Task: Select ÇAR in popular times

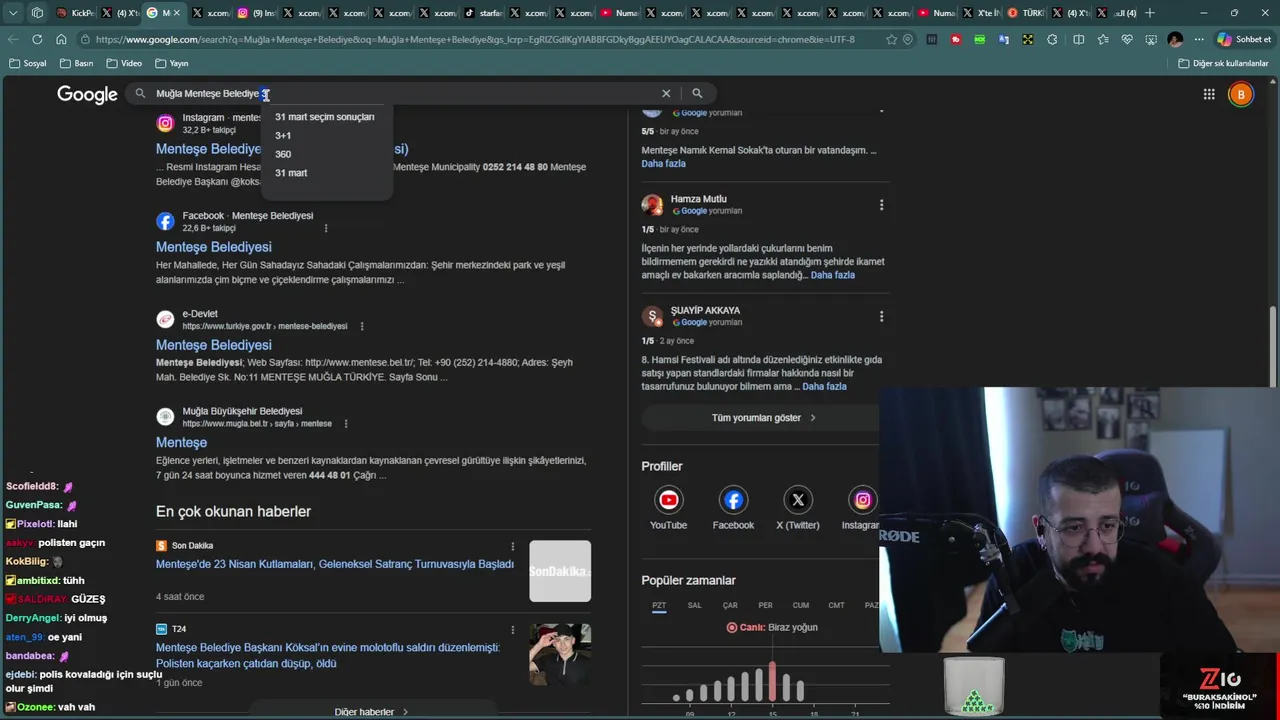Action: tap(730, 605)
